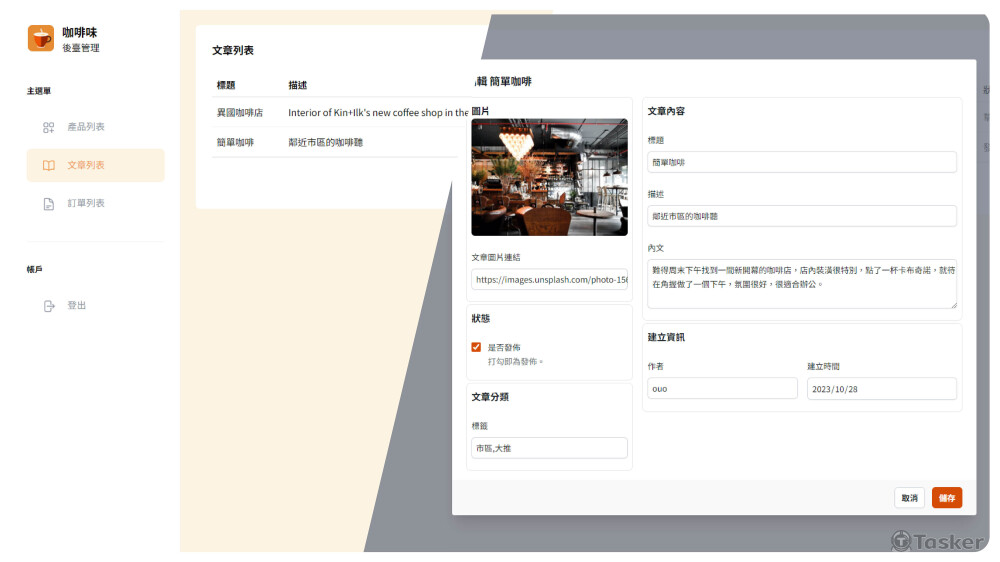Click inside the 內文 text area
Viewport: 1000px width, 562px height.
801,284
